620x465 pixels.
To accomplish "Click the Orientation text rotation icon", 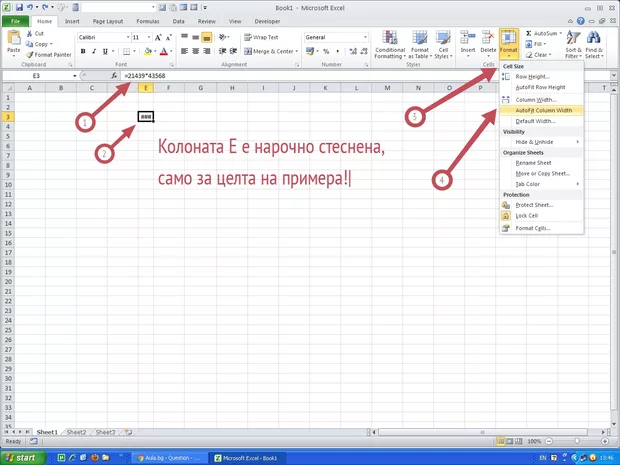I will coord(223,37).
